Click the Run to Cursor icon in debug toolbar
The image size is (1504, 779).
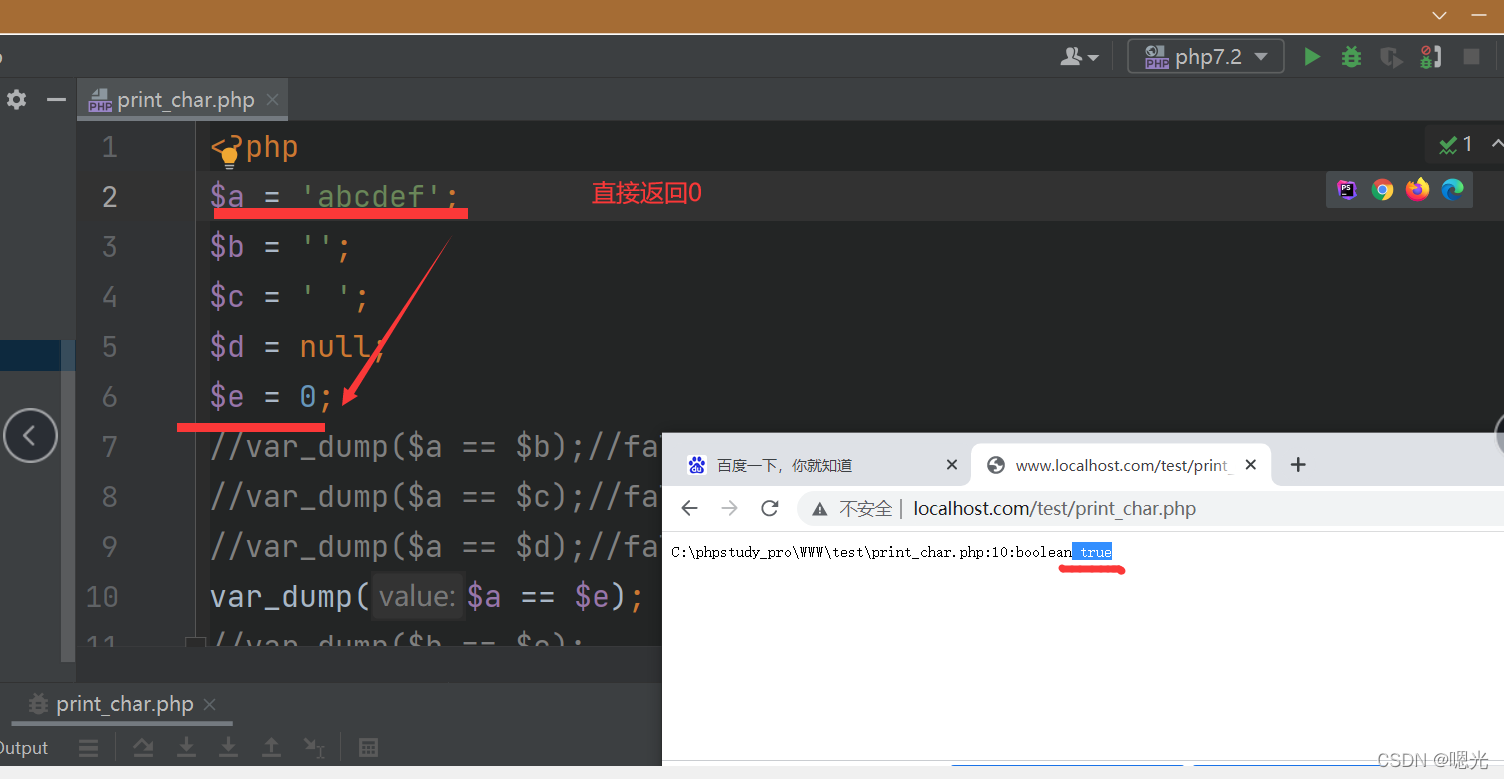pyautogui.click(x=314, y=748)
